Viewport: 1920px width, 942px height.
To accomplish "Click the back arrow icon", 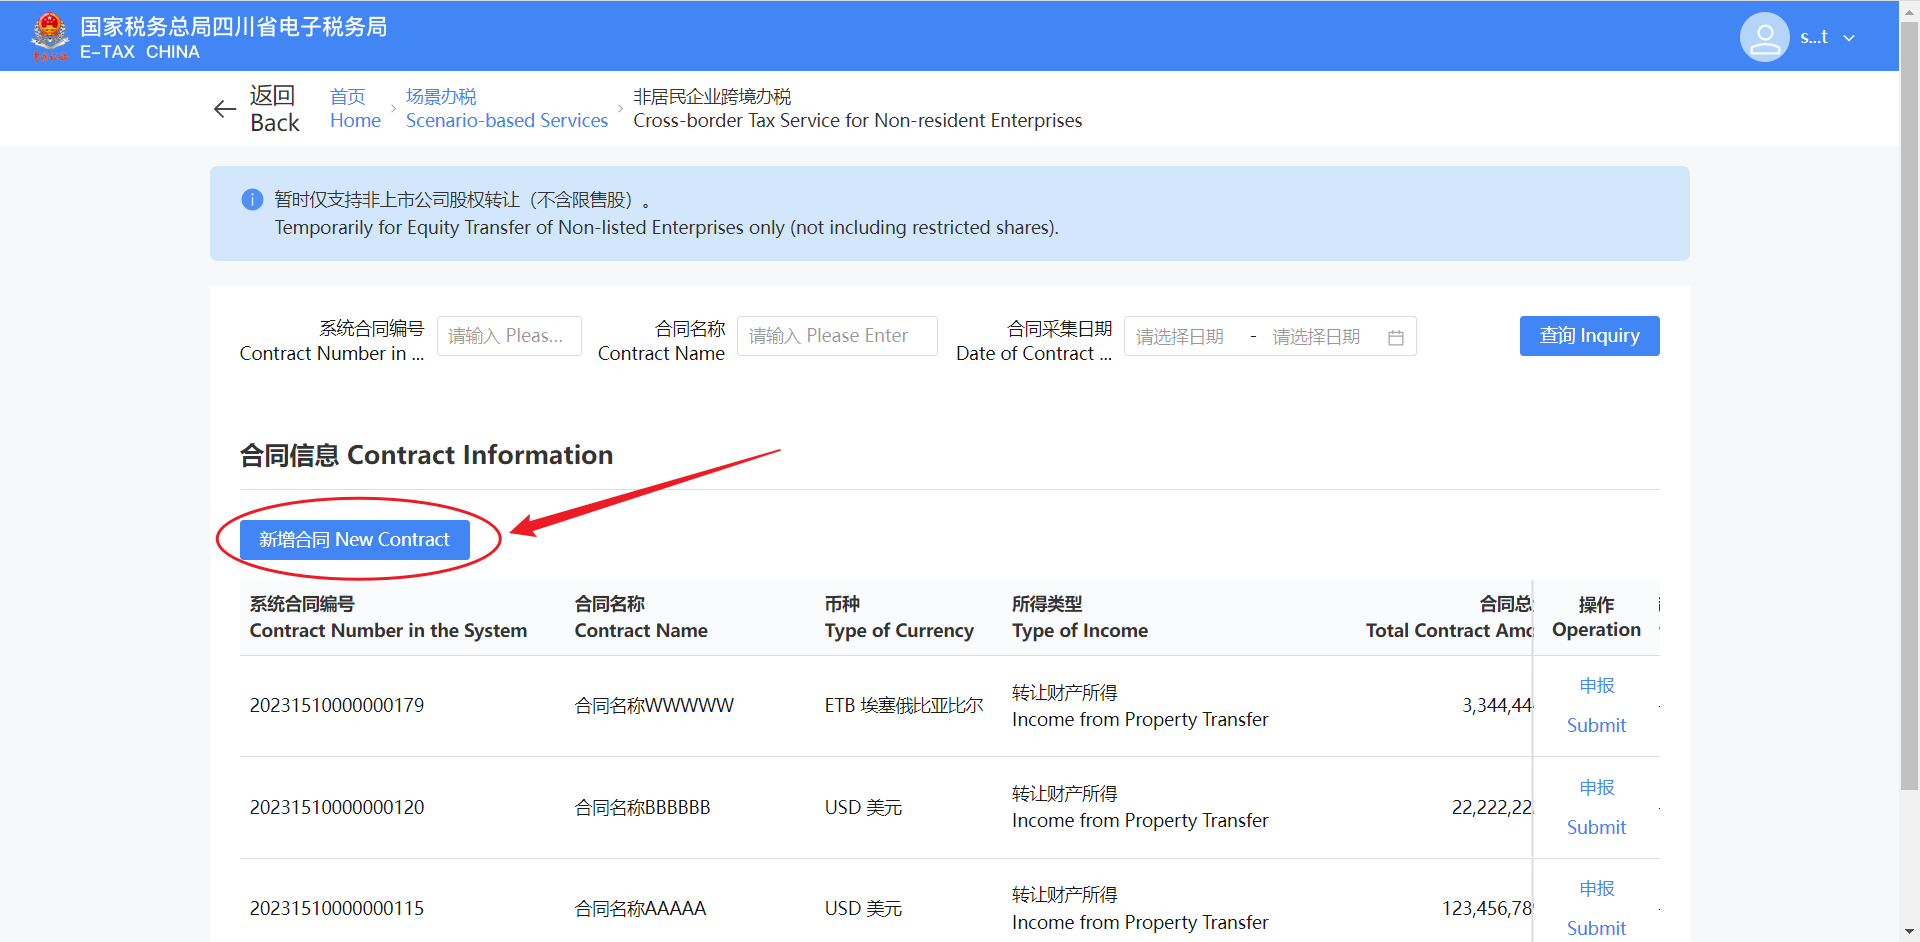I will point(225,109).
